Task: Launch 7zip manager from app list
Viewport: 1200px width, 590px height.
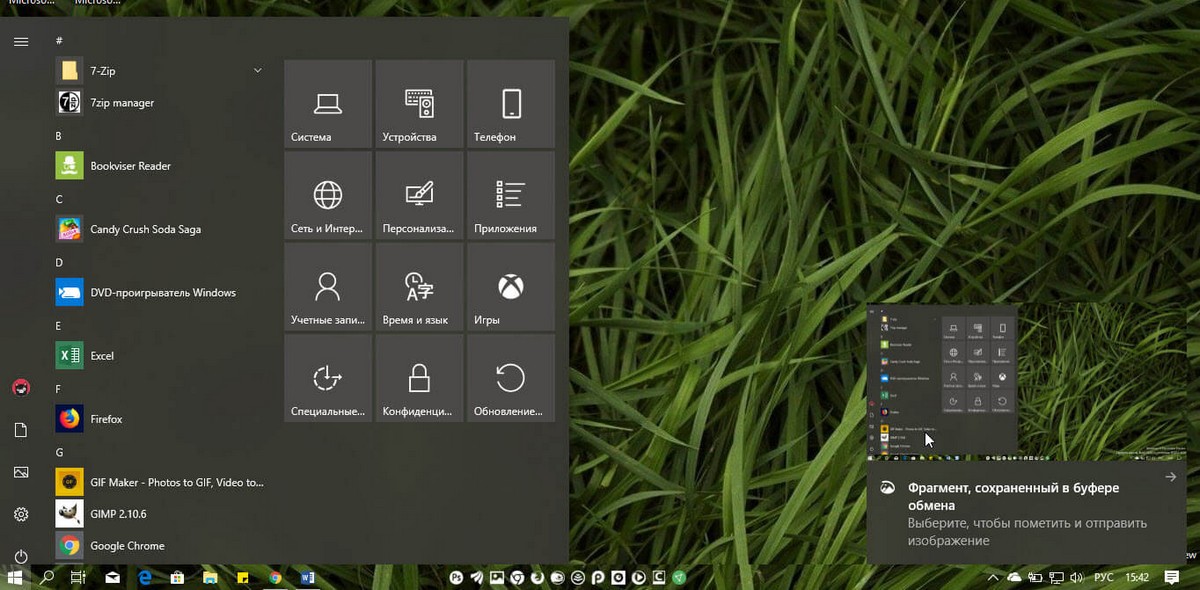Action: click(161, 102)
